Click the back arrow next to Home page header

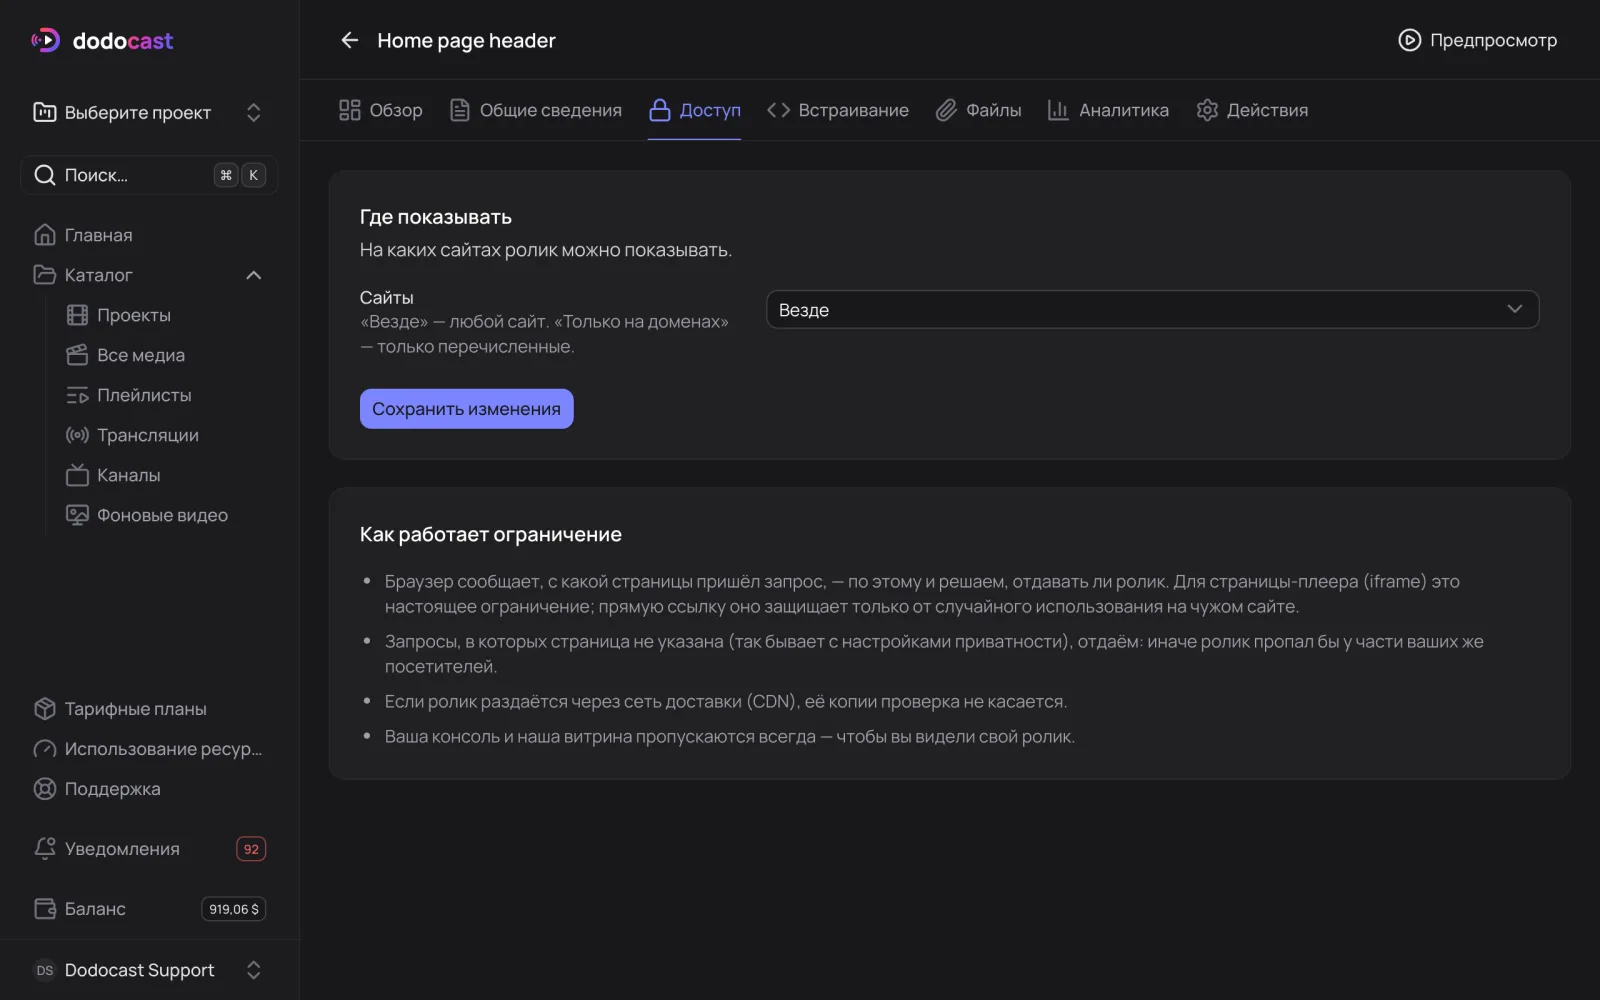pyautogui.click(x=349, y=40)
